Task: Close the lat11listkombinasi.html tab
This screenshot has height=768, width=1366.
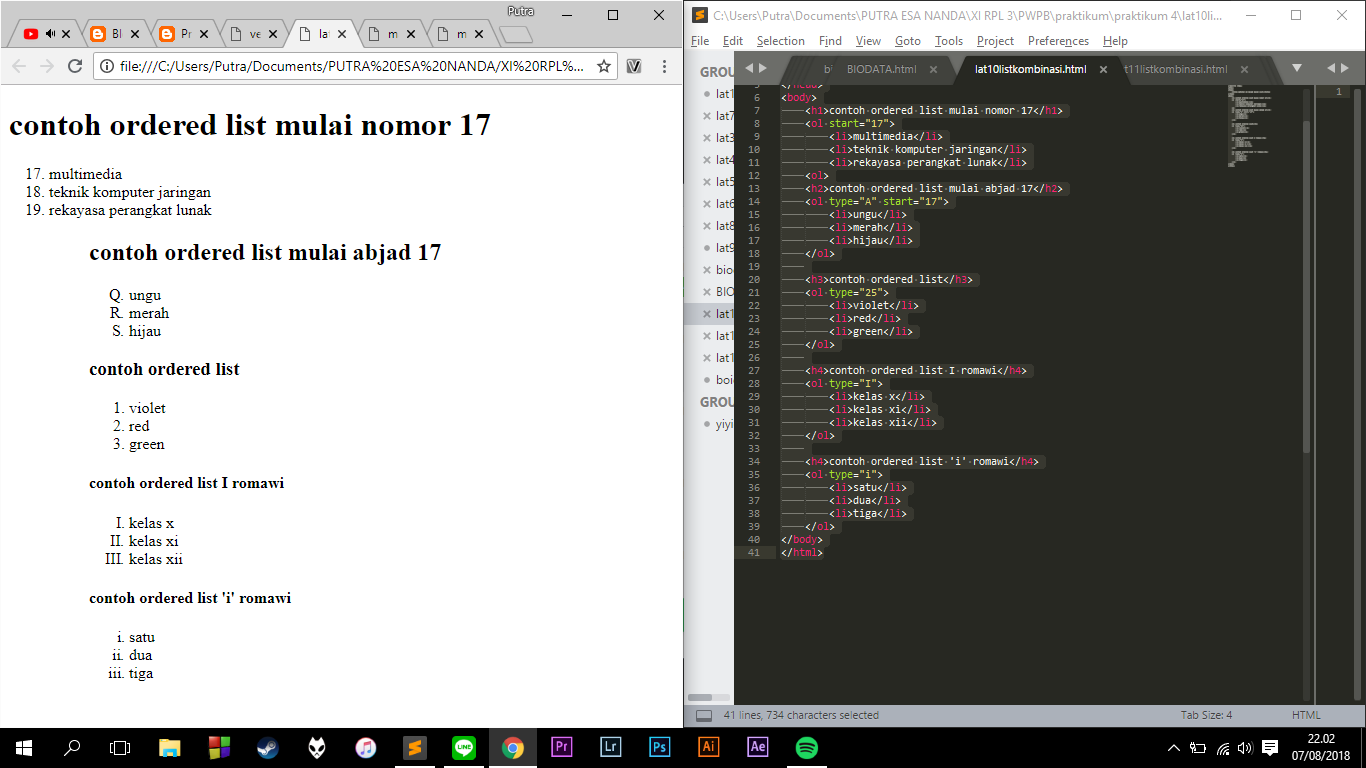Action: click(1244, 69)
